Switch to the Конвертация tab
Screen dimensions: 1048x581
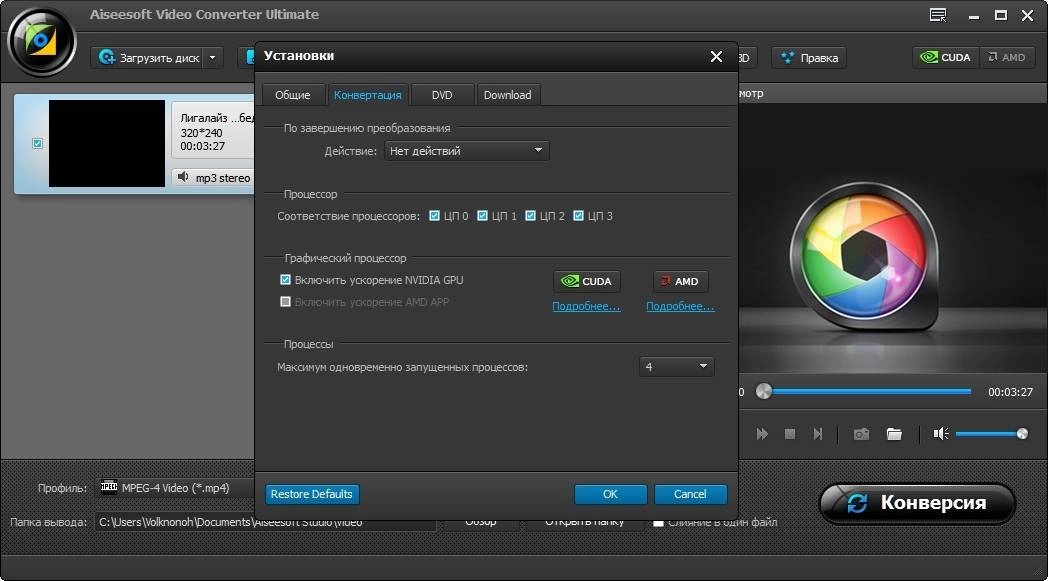[368, 95]
